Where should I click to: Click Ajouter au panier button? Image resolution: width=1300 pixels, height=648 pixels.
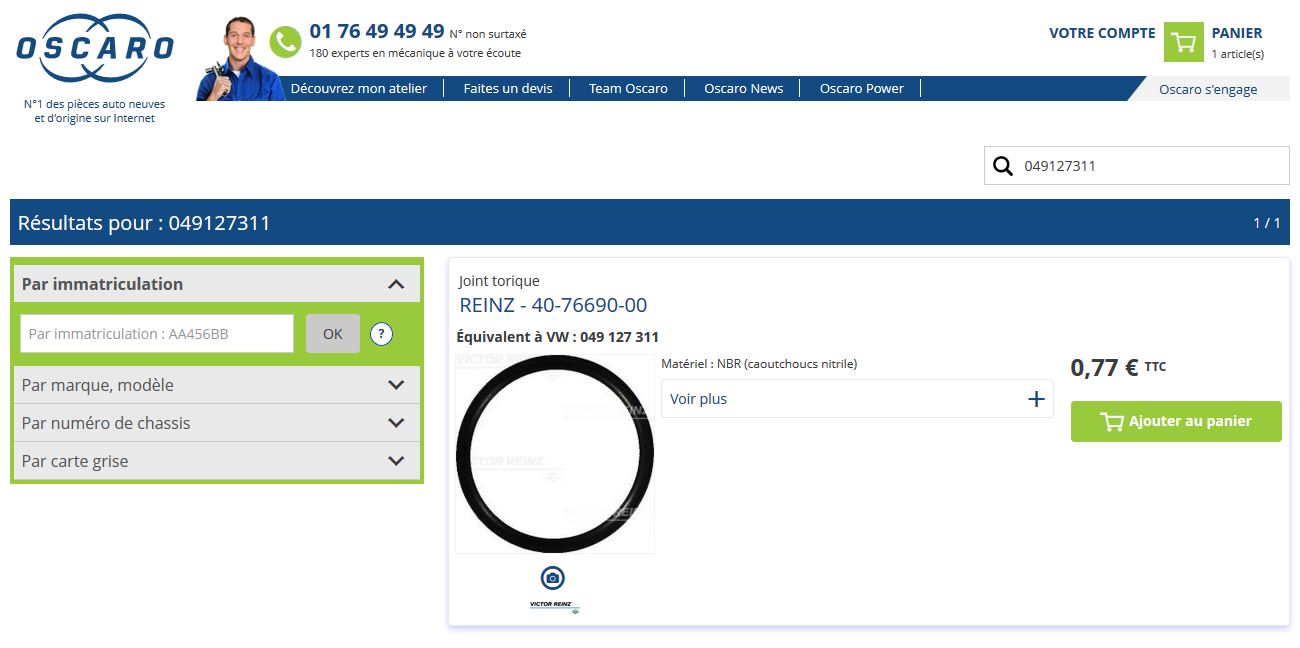1176,421
